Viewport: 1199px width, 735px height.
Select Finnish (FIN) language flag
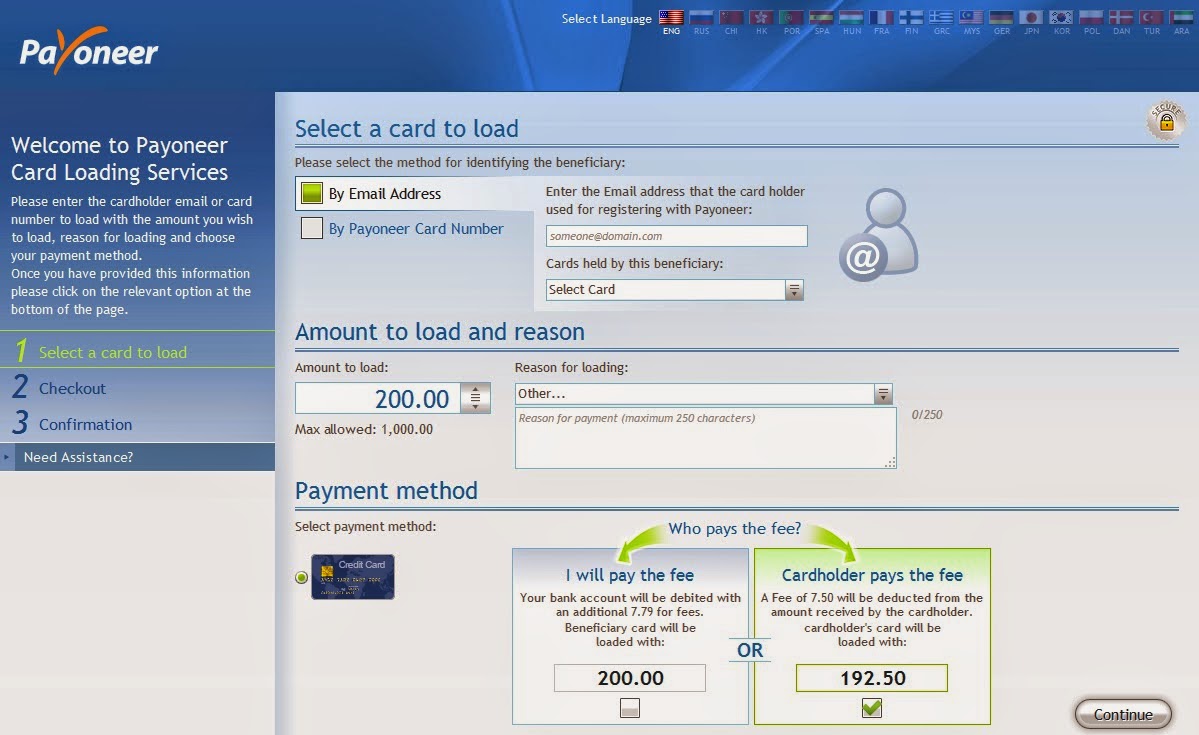pos(911,18)
